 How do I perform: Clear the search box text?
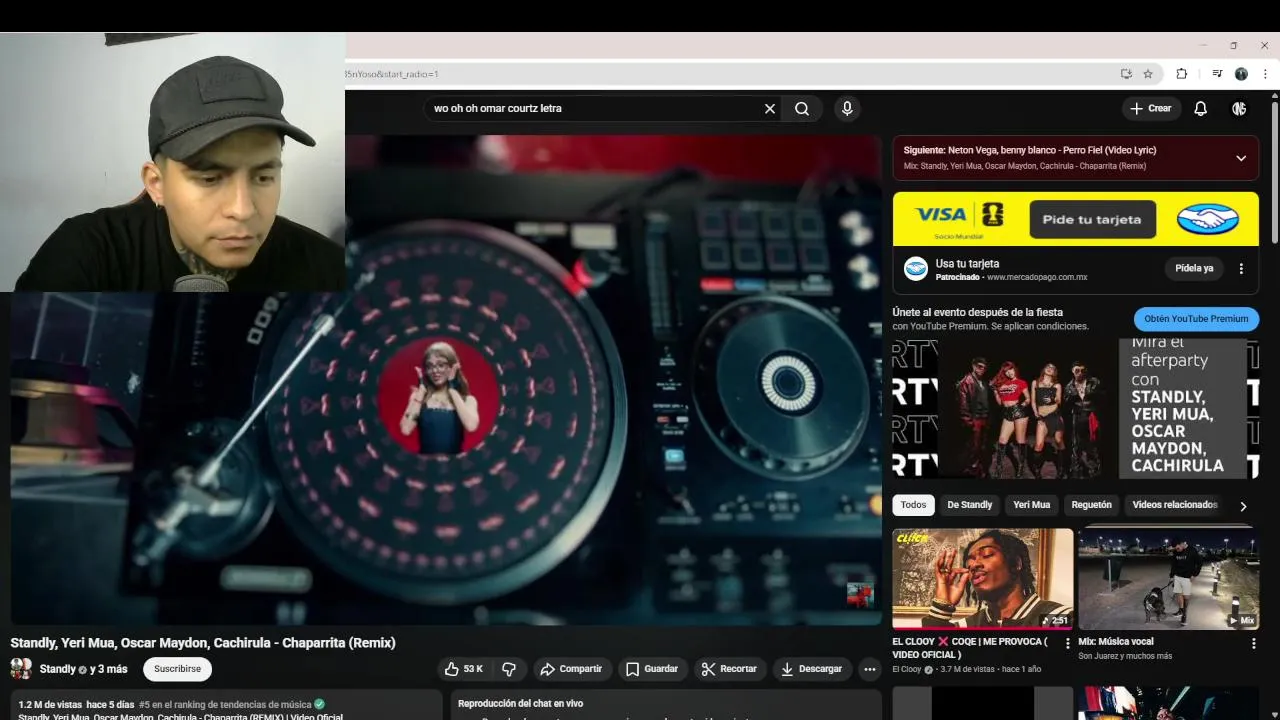click(770, 109)
